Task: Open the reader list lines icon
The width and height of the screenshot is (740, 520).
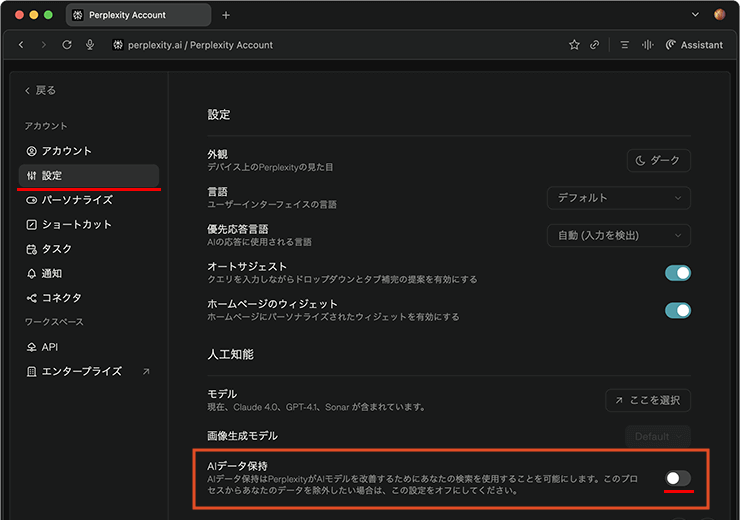Action: click(624, 45)
